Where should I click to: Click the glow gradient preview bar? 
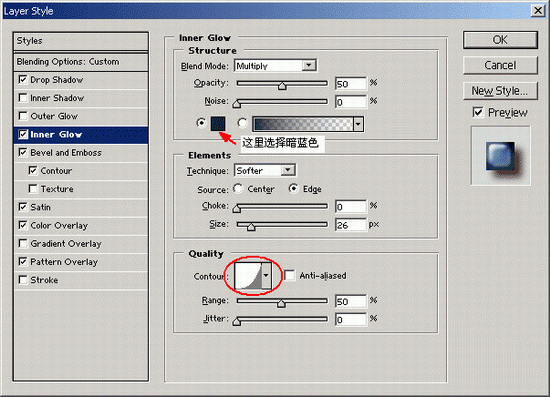(303, 124)
